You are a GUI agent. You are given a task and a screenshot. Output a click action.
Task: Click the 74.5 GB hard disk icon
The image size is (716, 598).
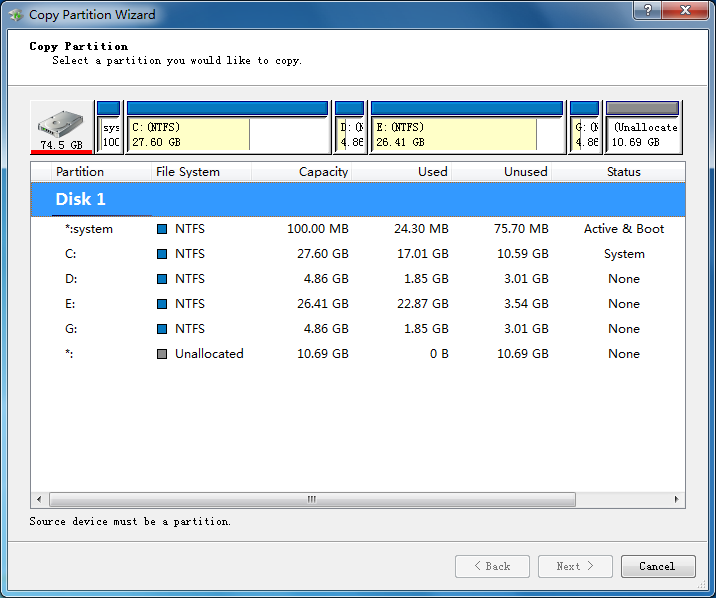click(x=61, y=127)
